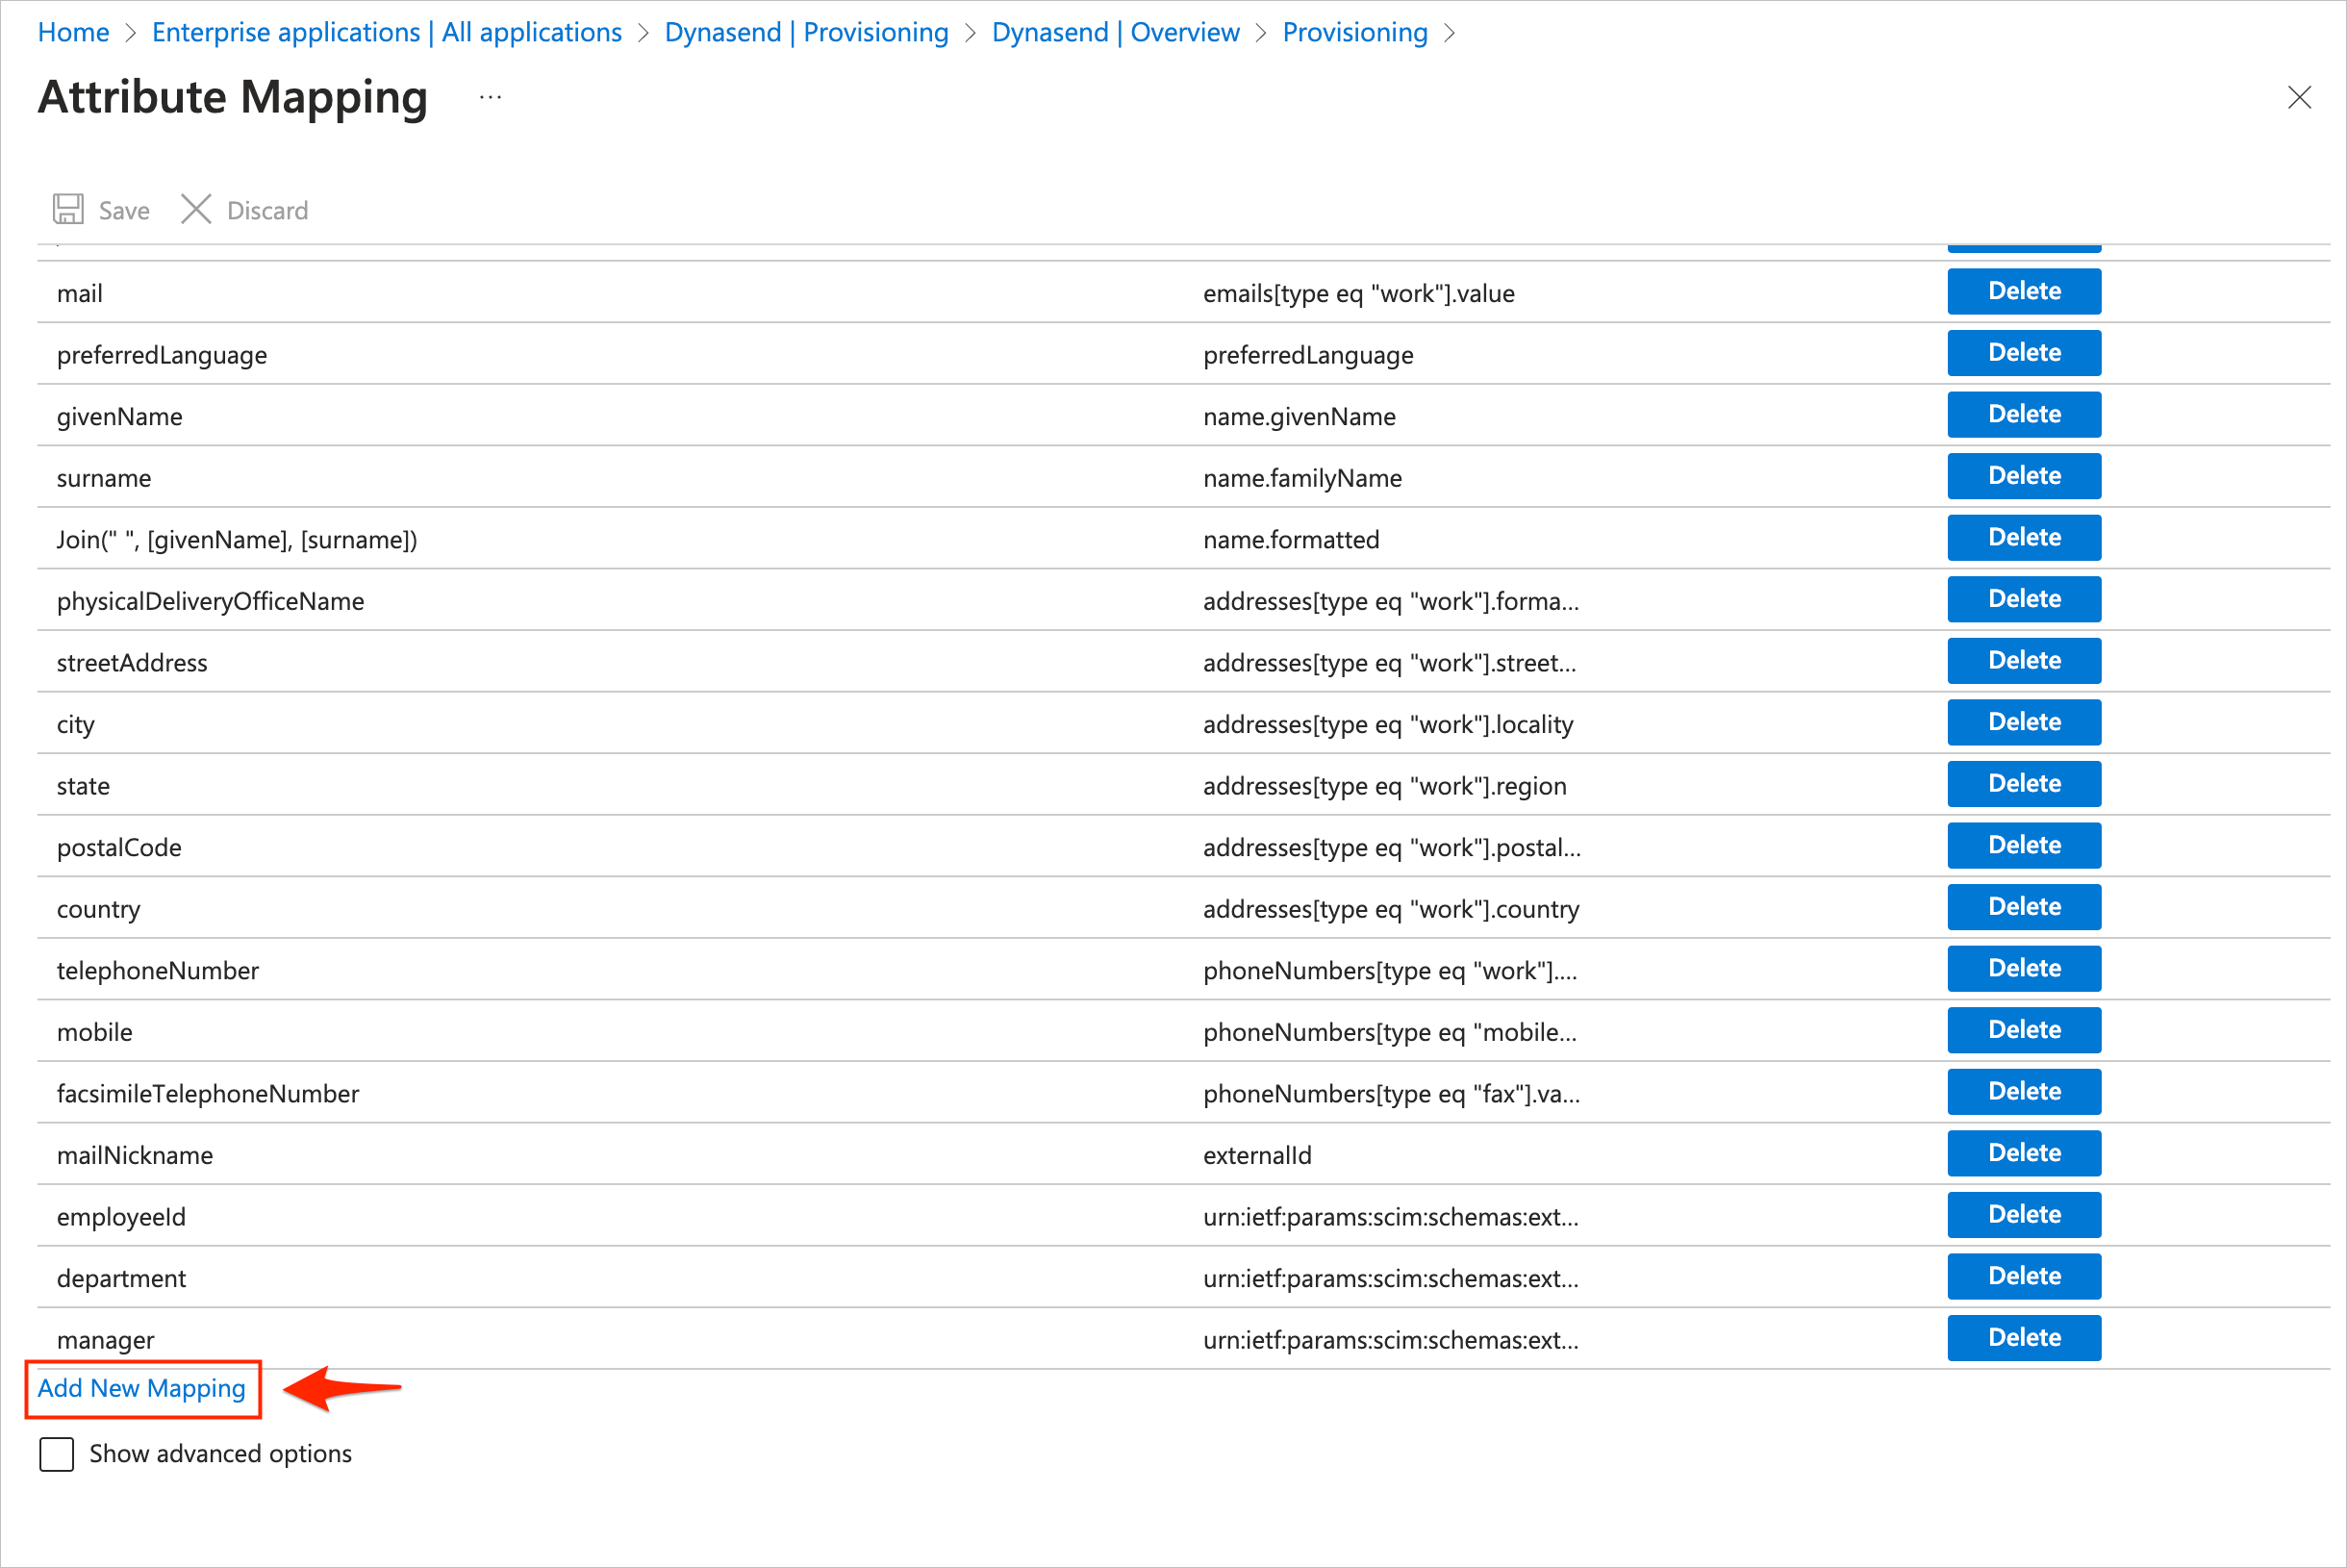Click the Save floppy disk icon
This screenshot has height=1568, width=2347.
(68, 209)
